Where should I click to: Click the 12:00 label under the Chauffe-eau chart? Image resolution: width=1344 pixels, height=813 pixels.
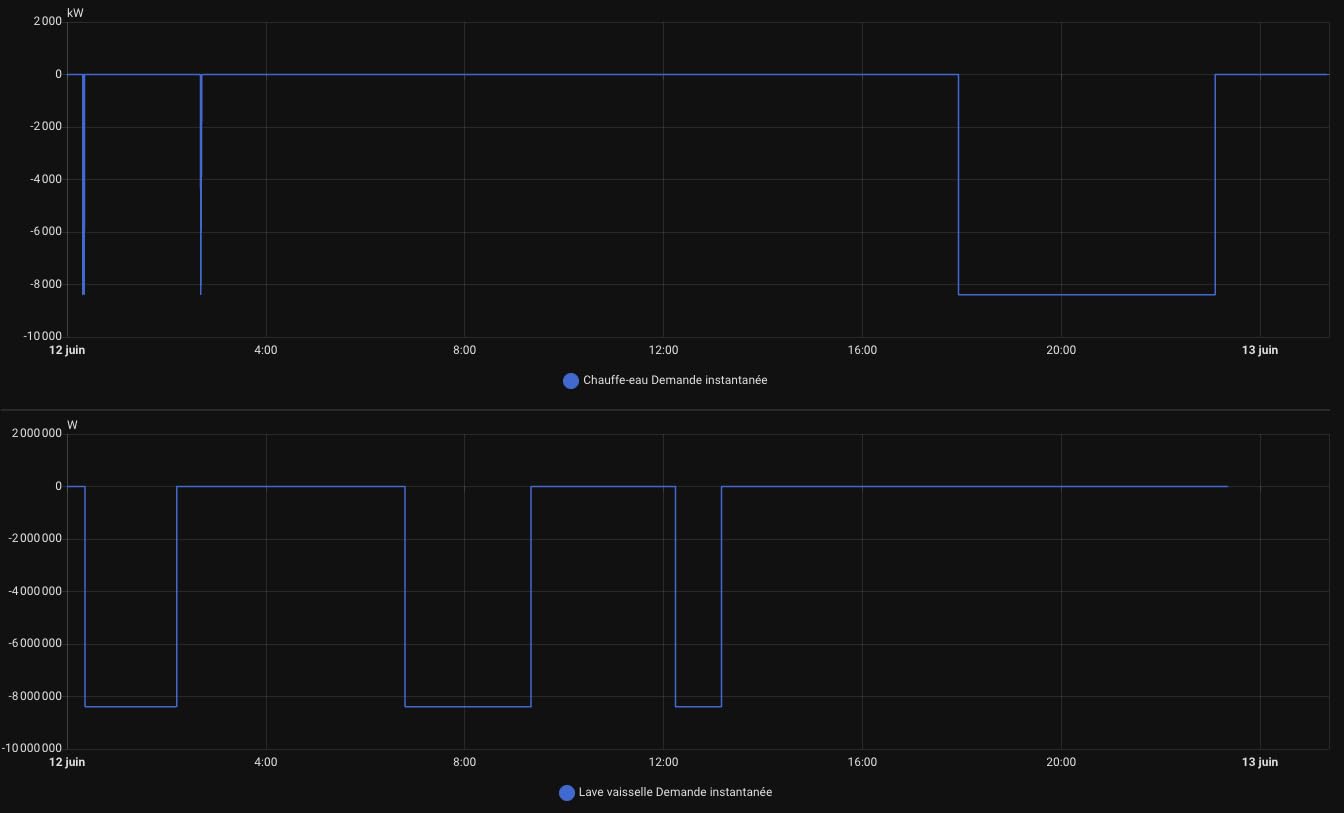663,350
